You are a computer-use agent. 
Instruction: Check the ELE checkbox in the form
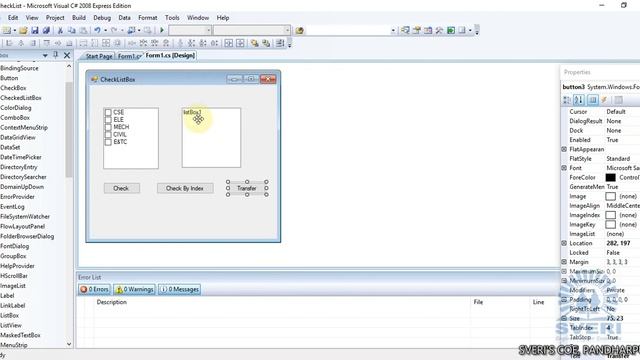(108, 120)
